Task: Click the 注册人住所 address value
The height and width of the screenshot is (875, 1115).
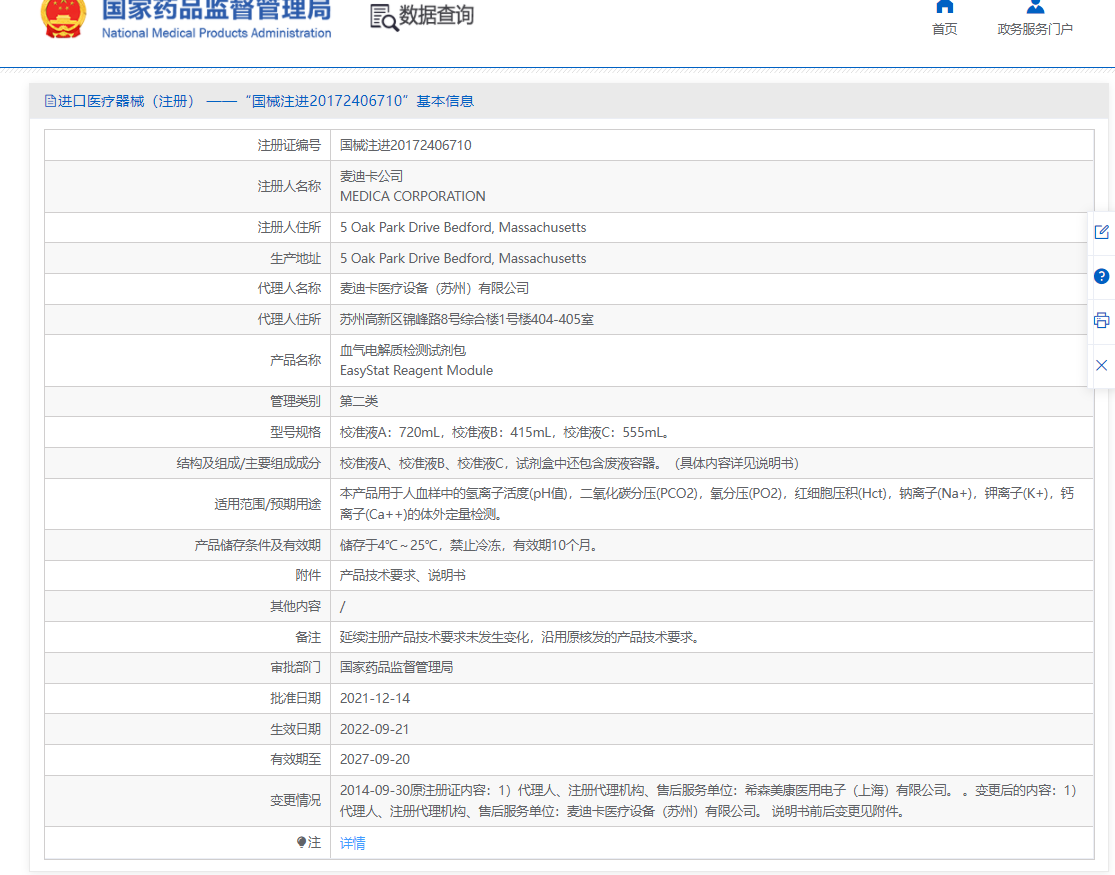Action: point(463,228)
